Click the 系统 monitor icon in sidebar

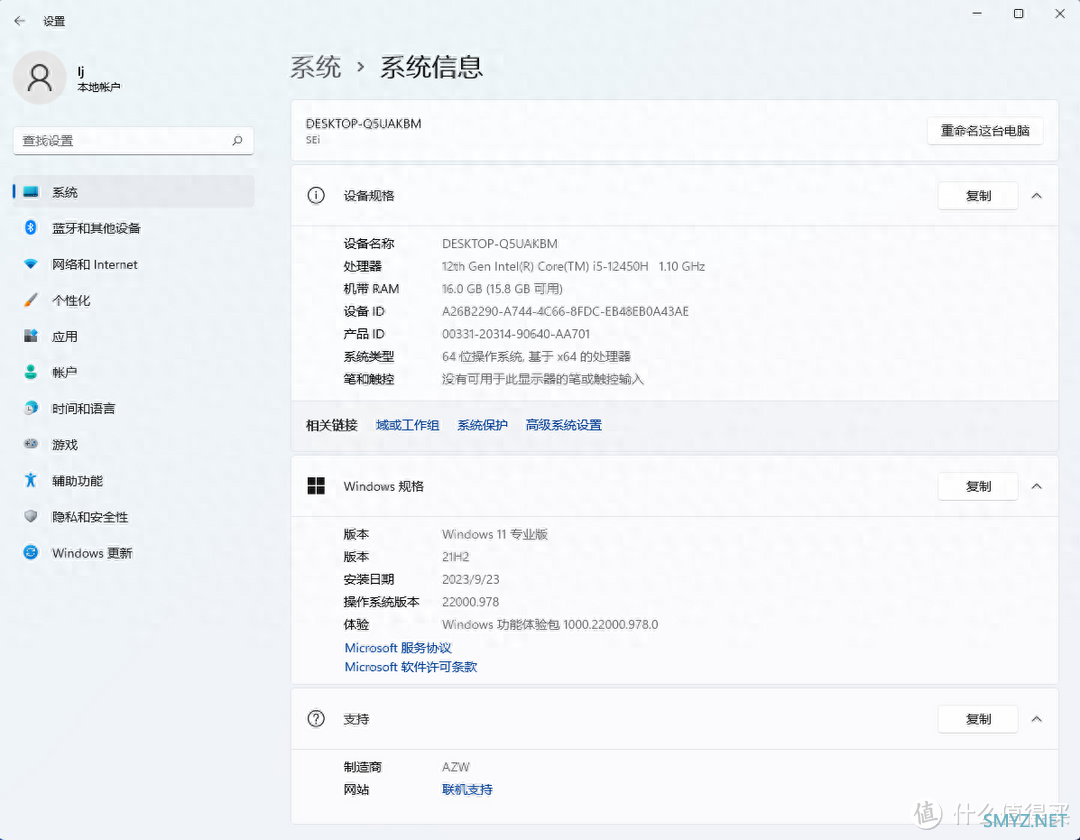coord(31,192)
